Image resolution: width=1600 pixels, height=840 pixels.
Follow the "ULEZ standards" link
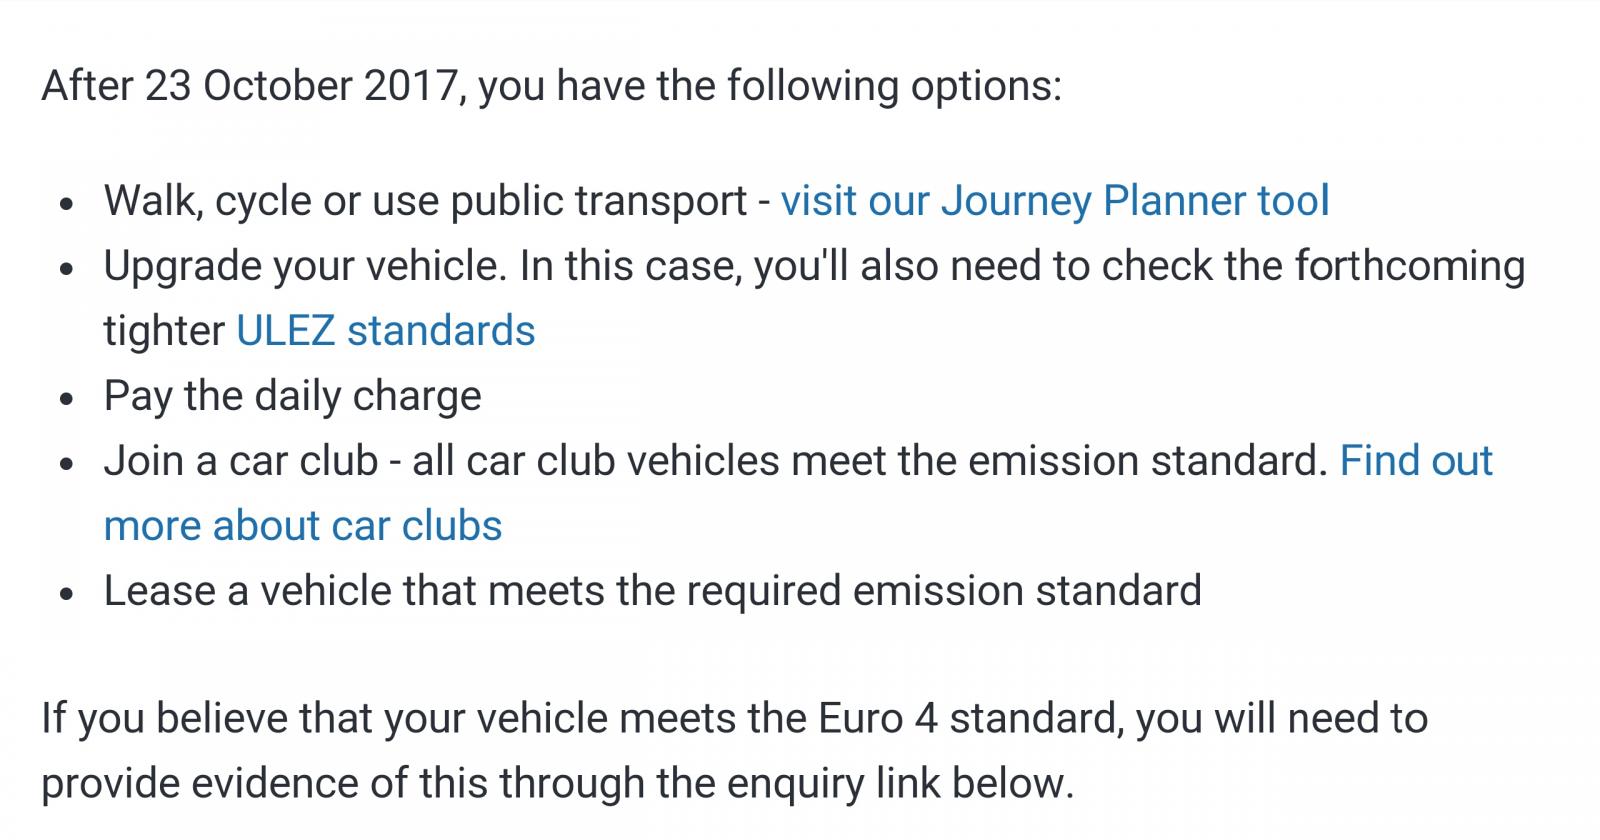(386, 331)
